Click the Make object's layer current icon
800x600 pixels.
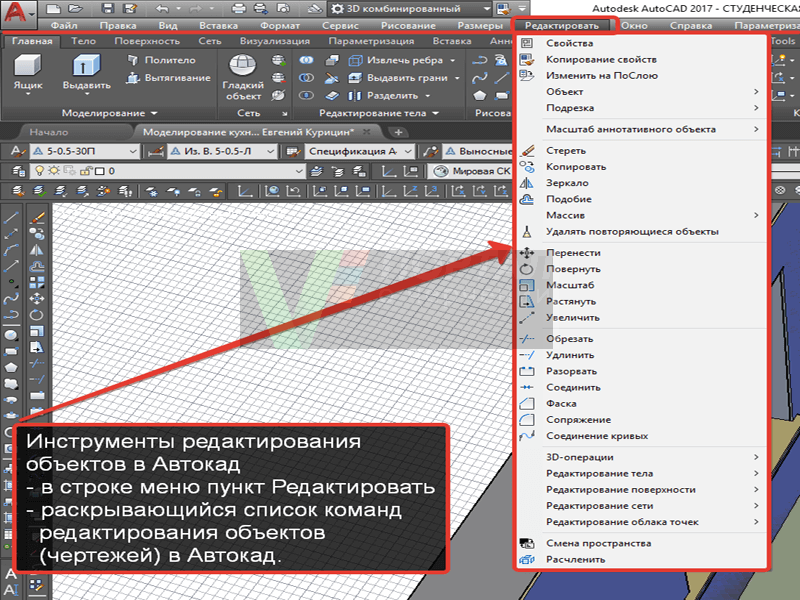(x=317, y=171)
